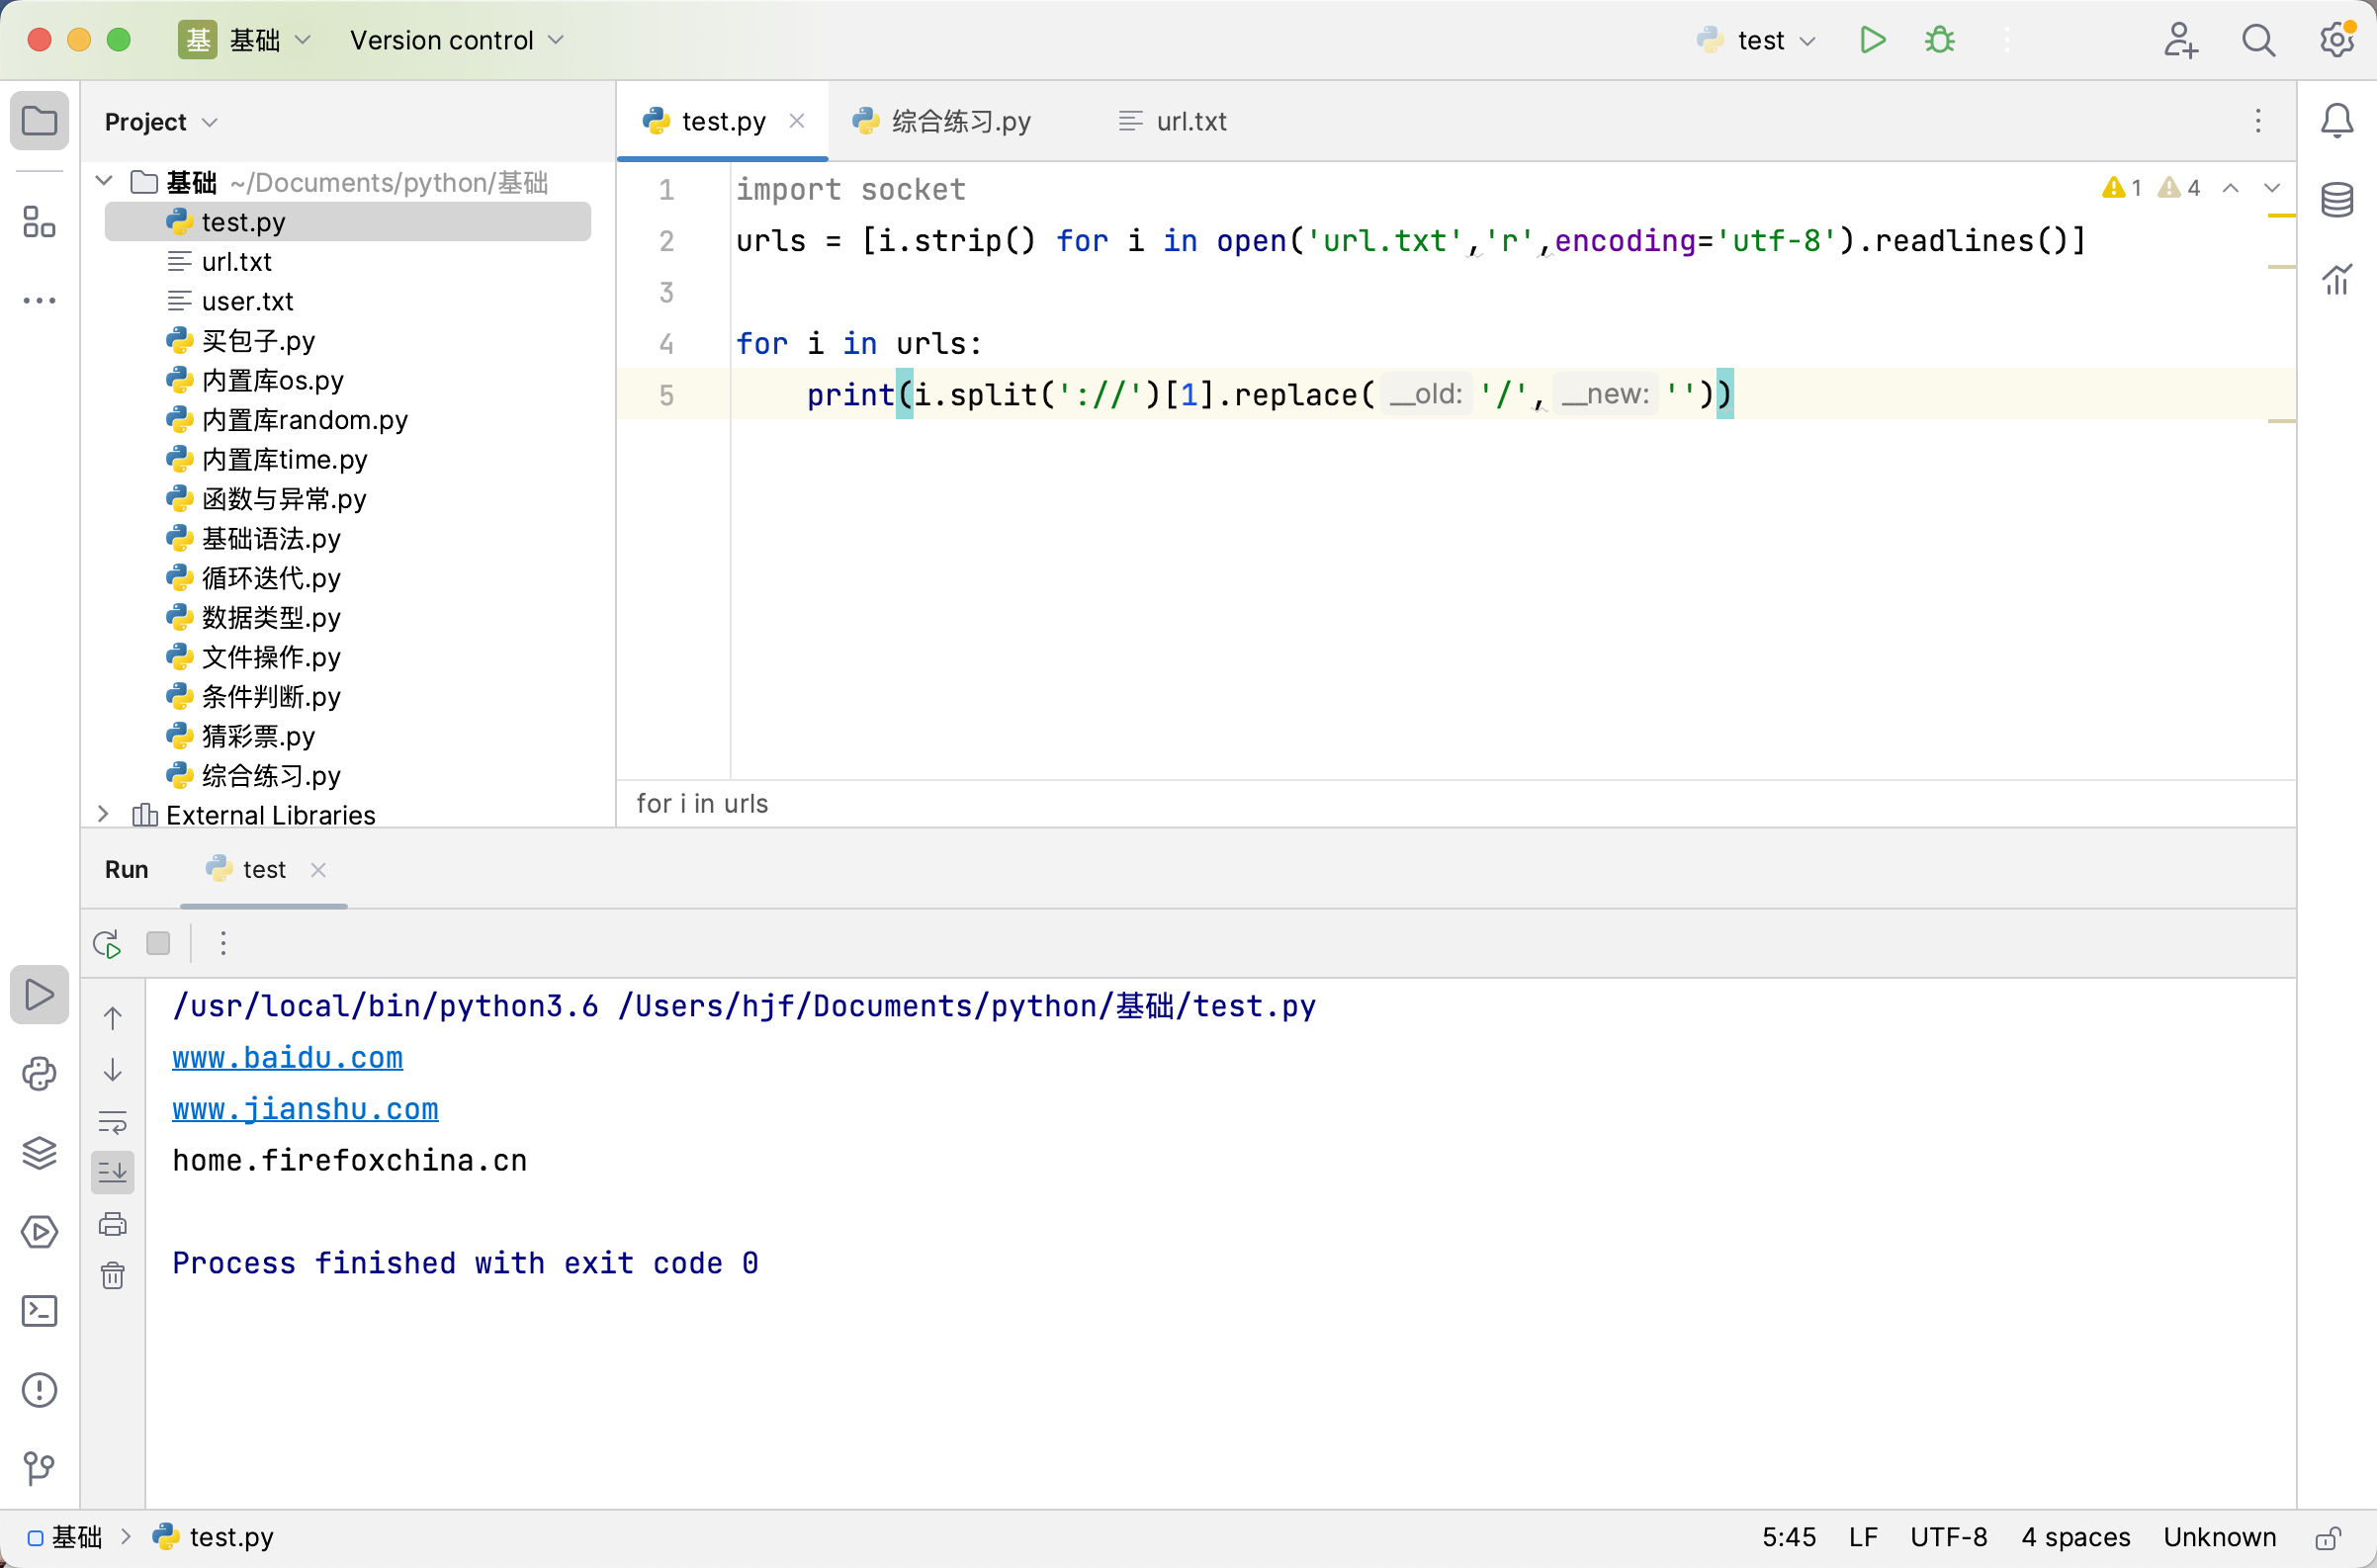The width and height of the screenshot is (2377, 1568).
Task: Open editor tabs options menu
Action: 2257,121
